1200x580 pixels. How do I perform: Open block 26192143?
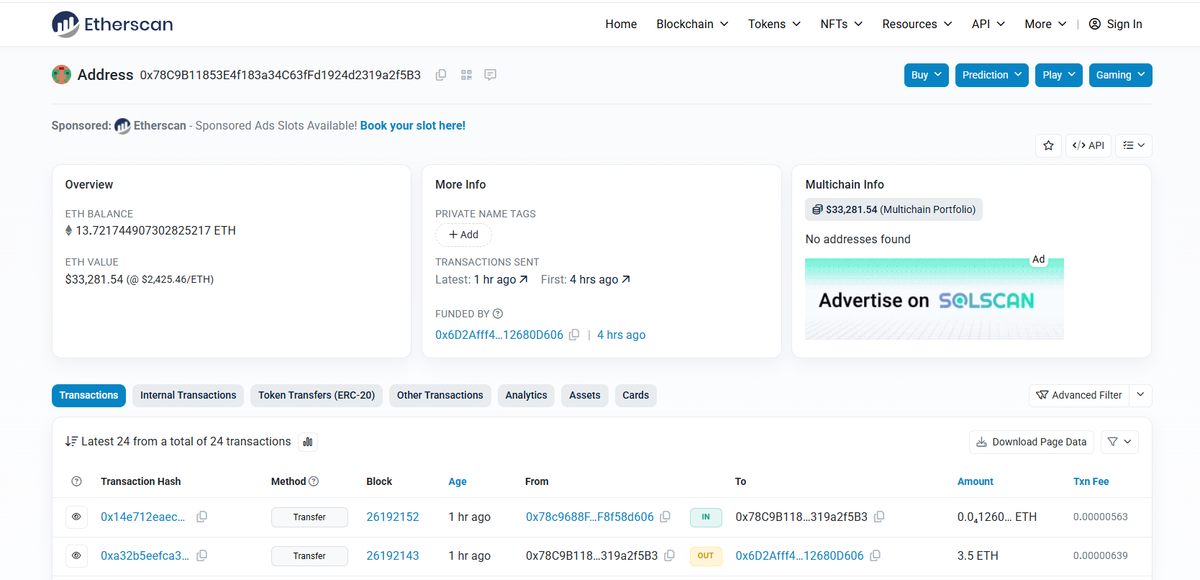[393, 555]
